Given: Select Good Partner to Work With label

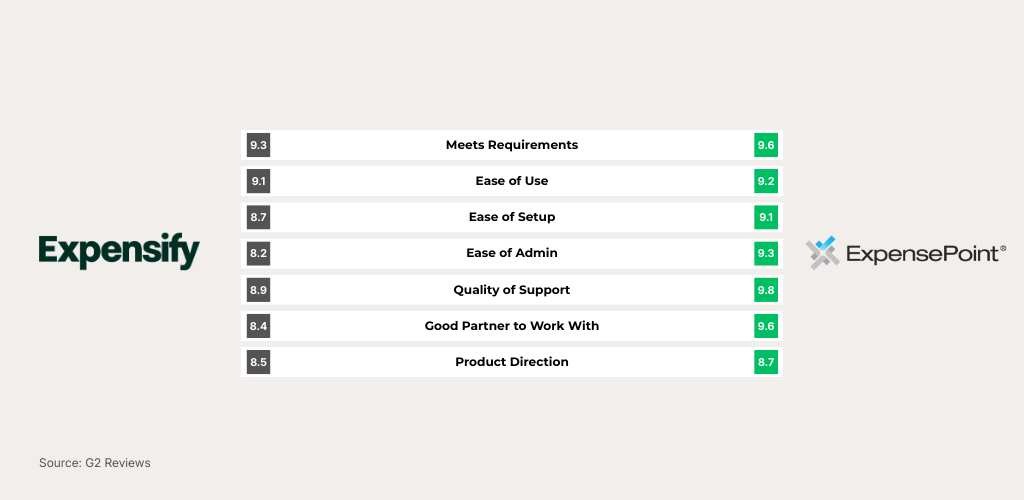Looking at the screenshot, I should pyautogui.click(x=512, y=326).
